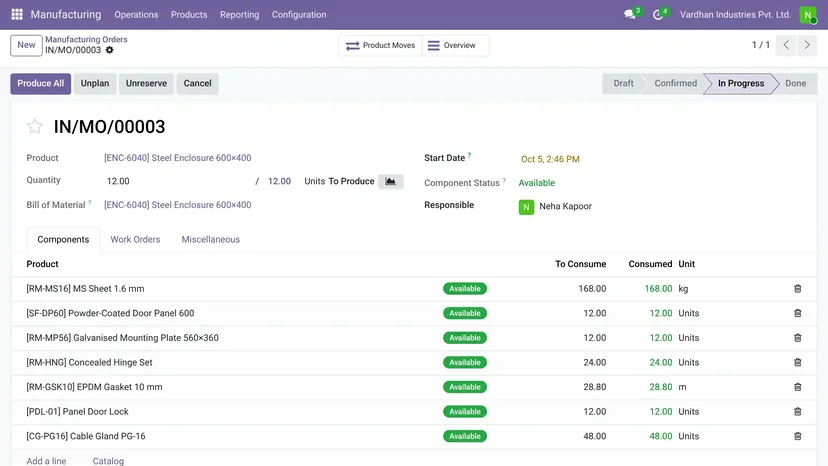This screenshot has height=466, width=828.
Task: Click the Panel Door Lock product name
Action: tap(77, 412)
